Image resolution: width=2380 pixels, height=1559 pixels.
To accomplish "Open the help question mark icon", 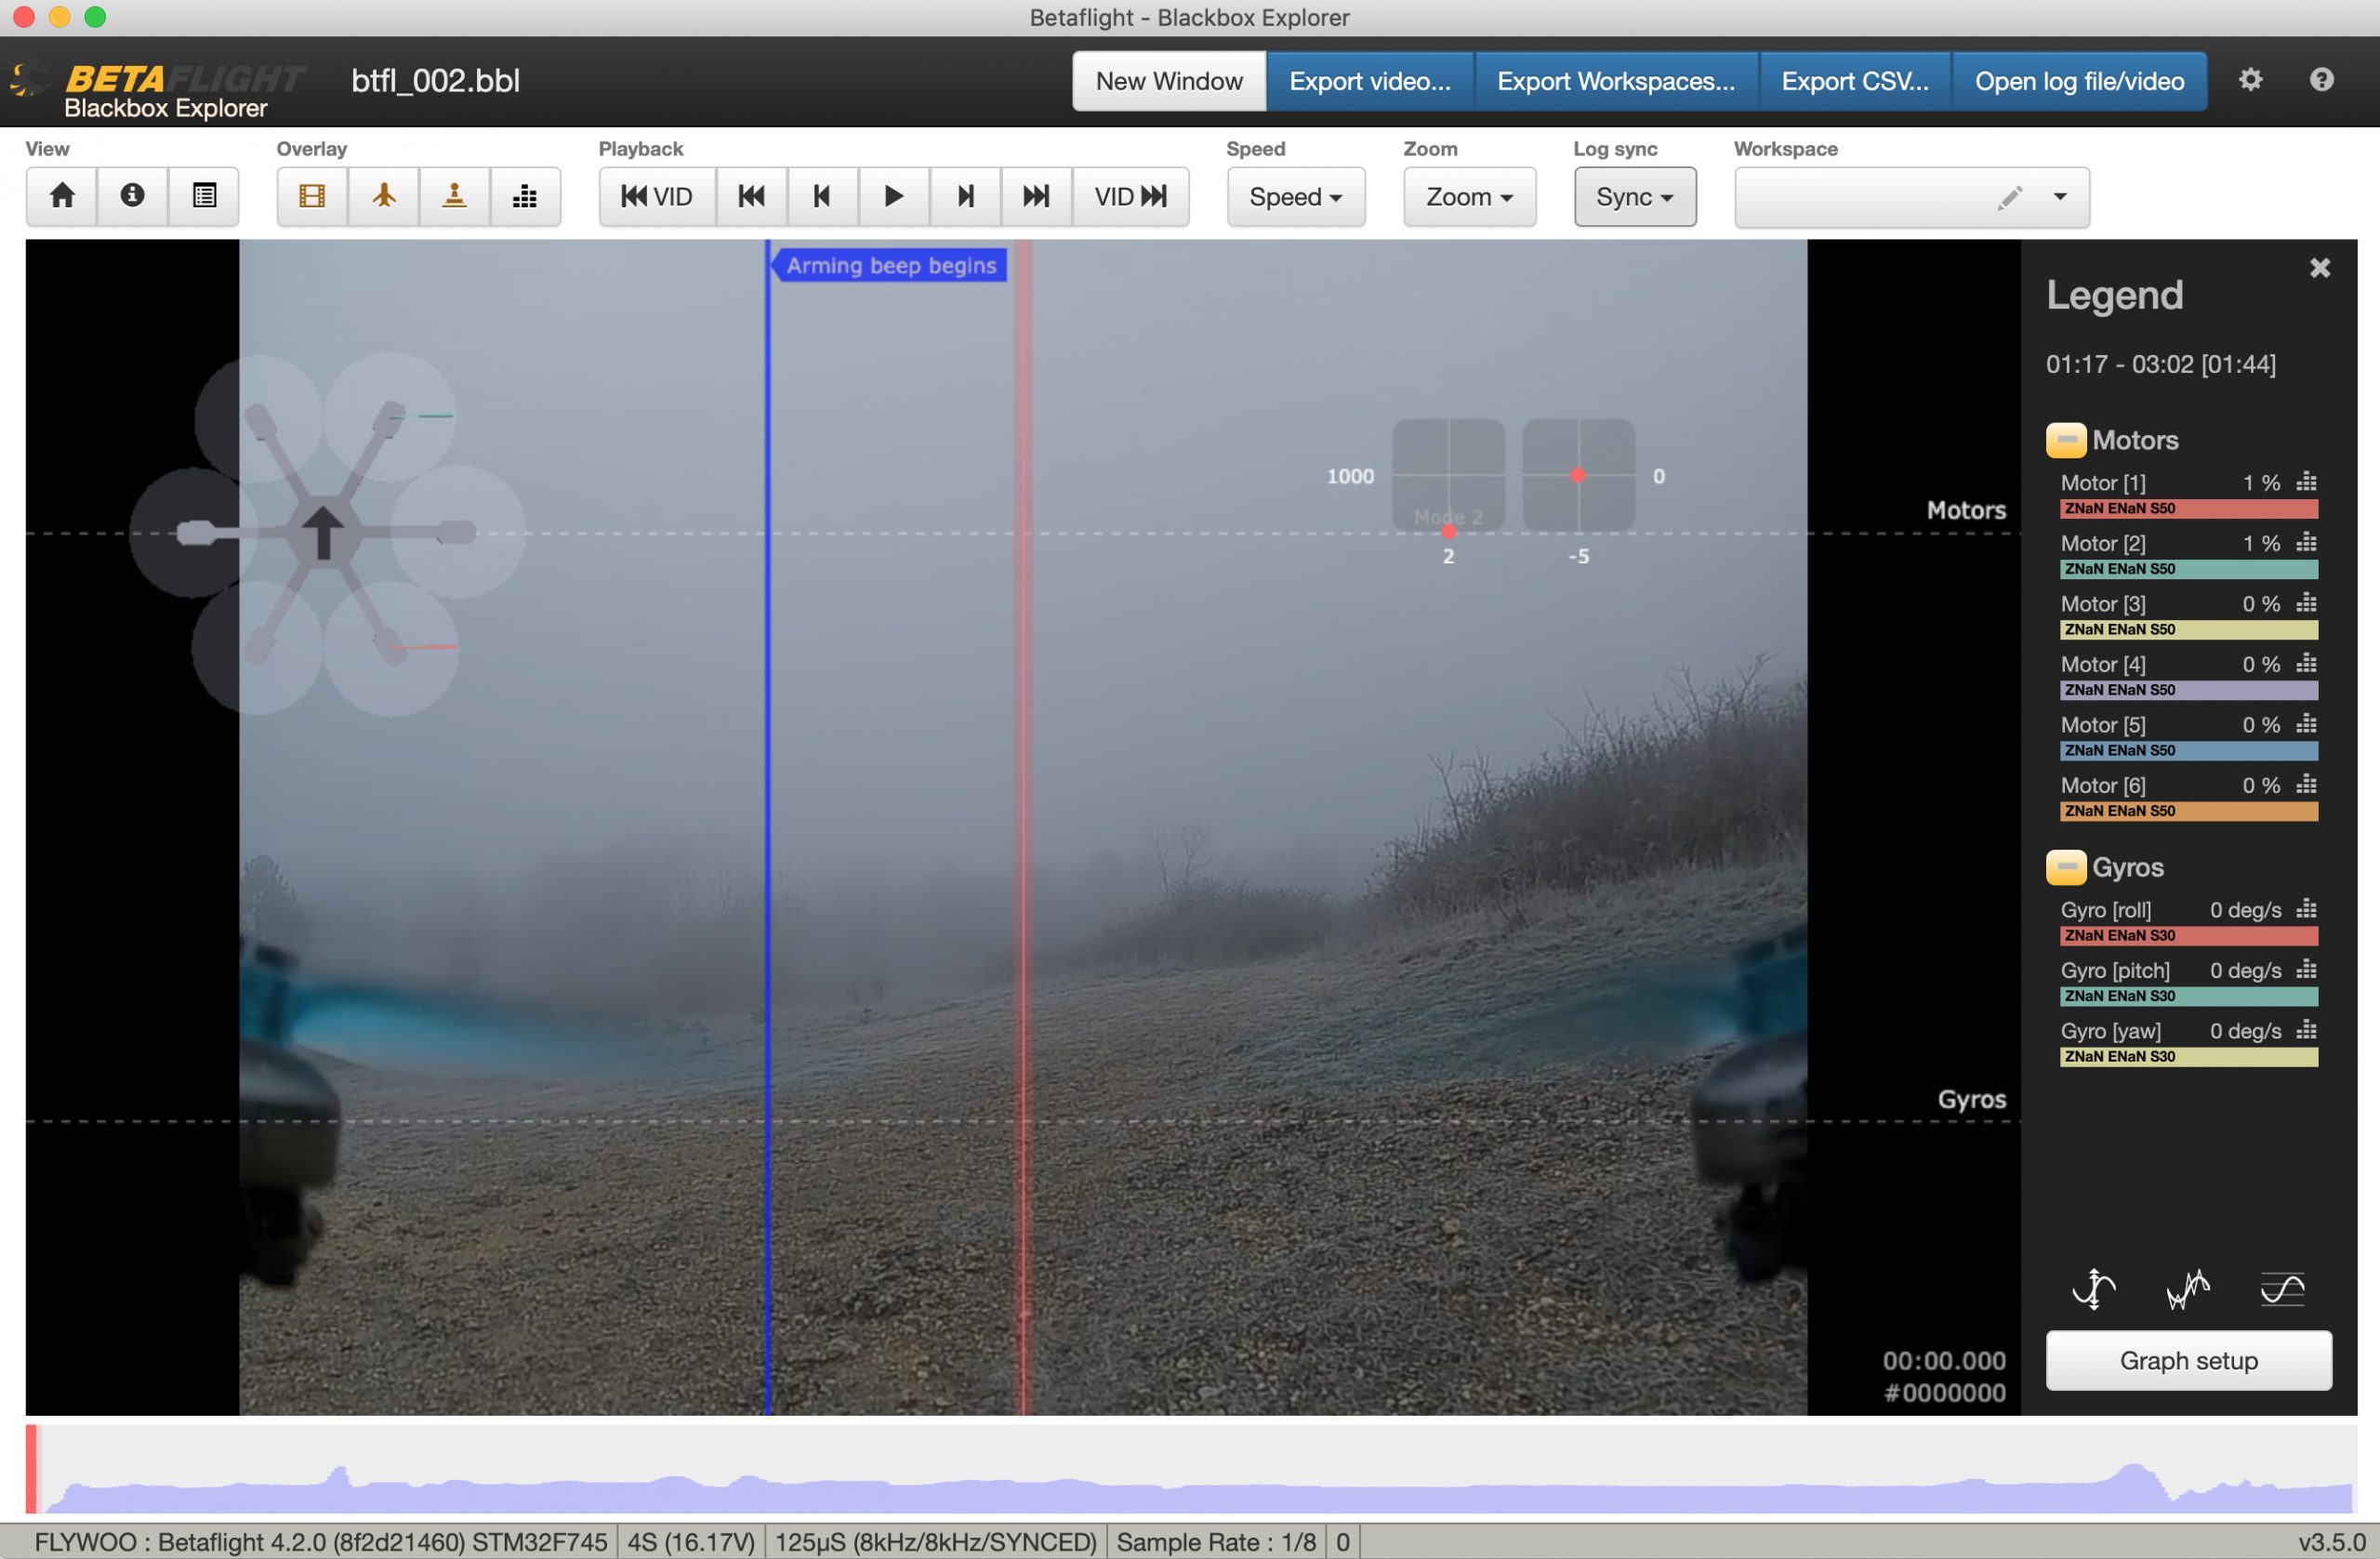I will [x=2322, y=80].
